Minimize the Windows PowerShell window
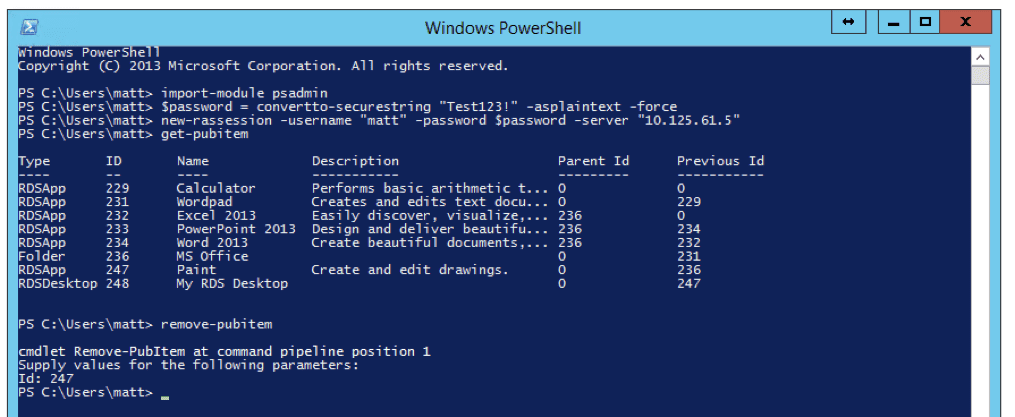Screen dimensions: 1015x417 click(x=894, y=22)
